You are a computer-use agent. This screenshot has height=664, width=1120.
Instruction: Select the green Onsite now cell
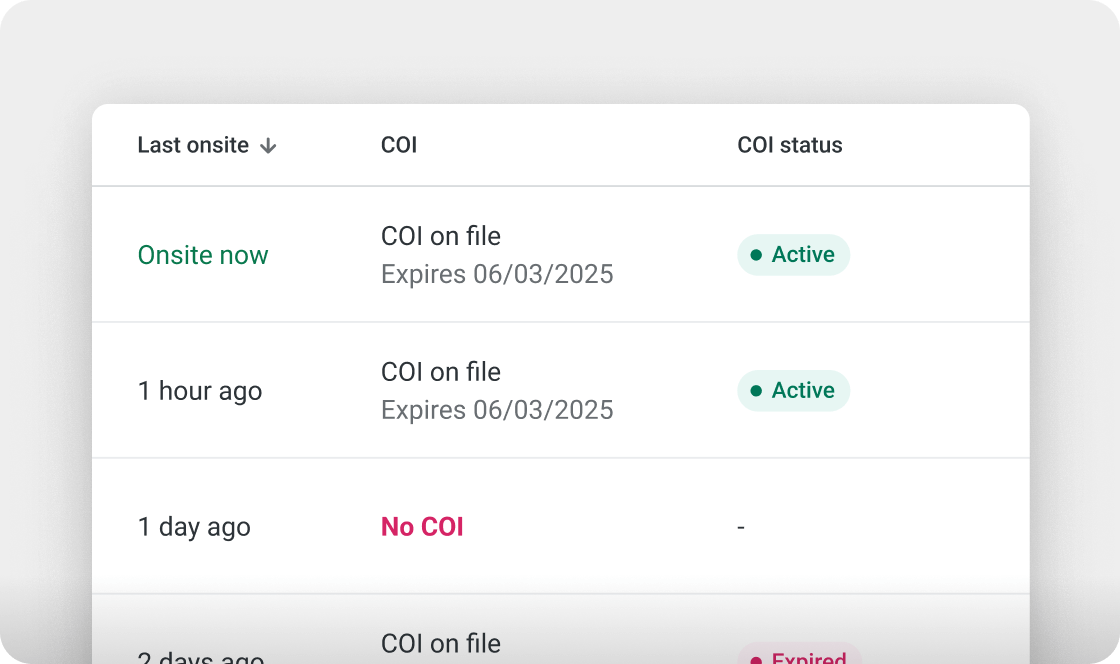(x=203, y=255)
